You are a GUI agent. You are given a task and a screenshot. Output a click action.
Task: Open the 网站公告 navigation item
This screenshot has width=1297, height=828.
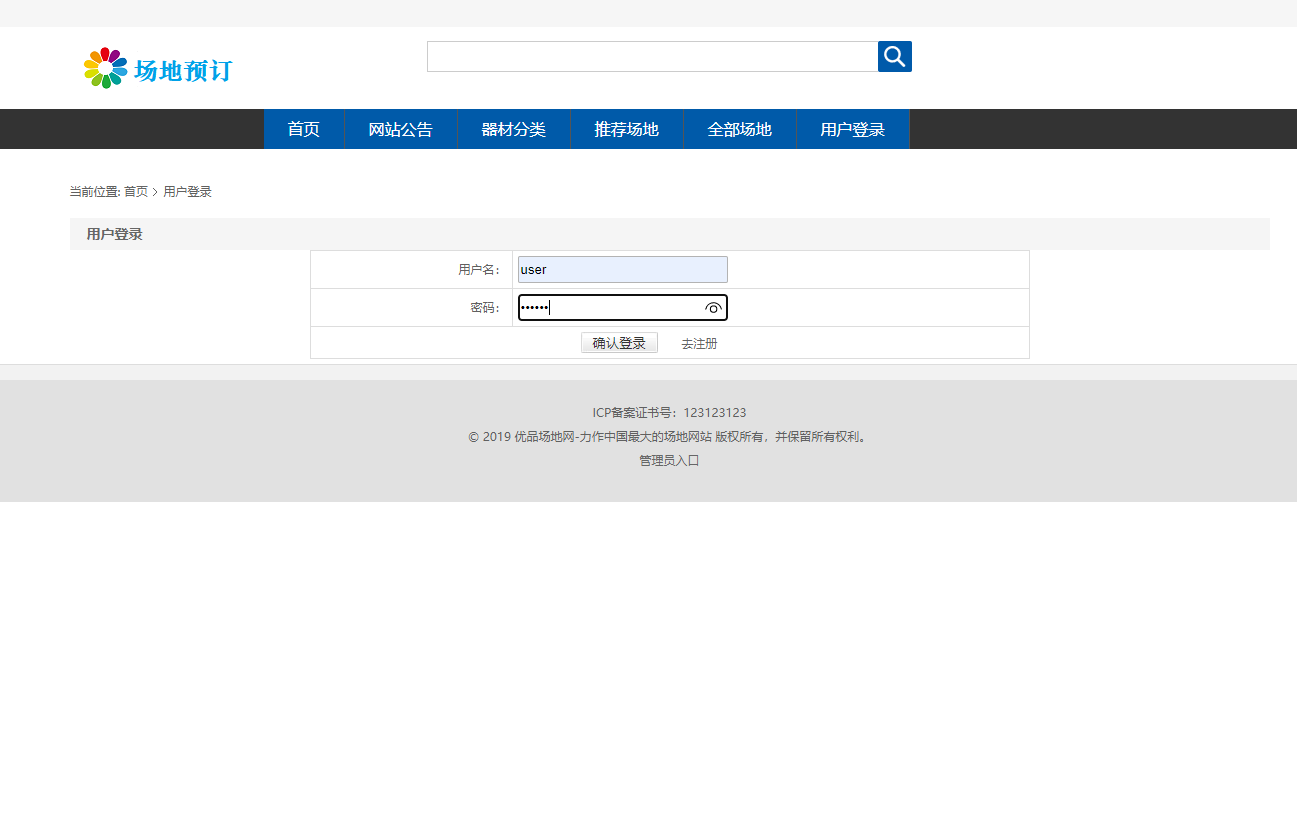pos(400,129)
